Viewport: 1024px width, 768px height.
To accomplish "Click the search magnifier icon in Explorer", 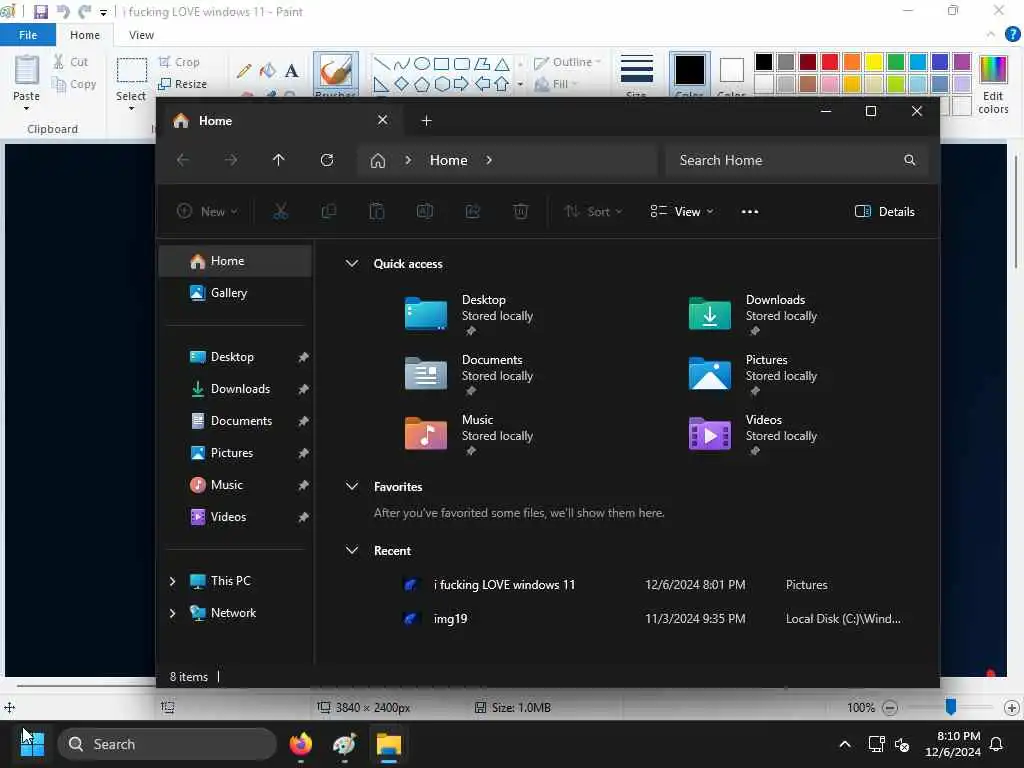I will (910, 160).
